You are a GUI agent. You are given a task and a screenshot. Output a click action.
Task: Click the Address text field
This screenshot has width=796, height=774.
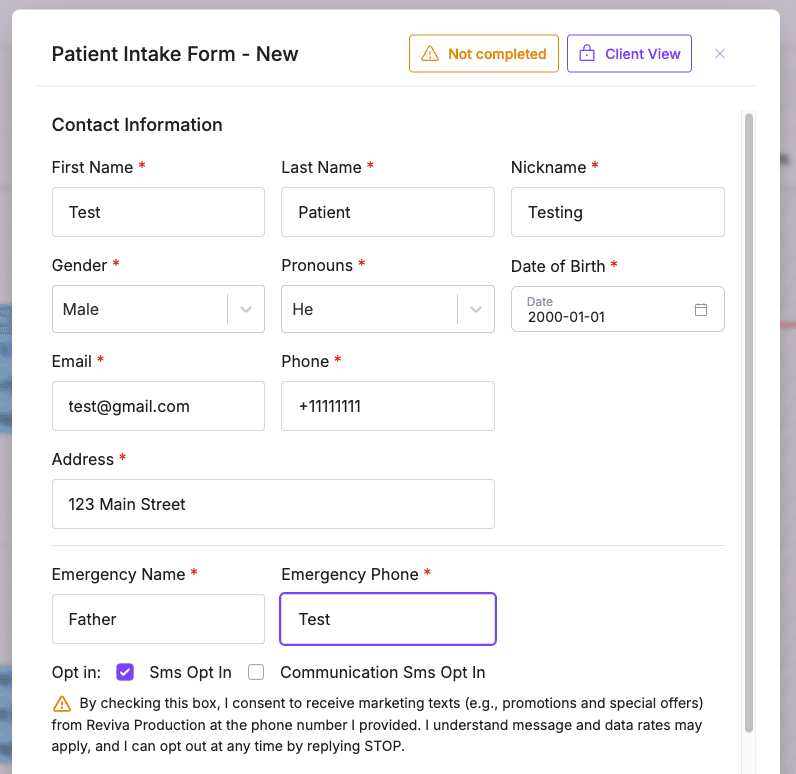[x=273, y=504]
